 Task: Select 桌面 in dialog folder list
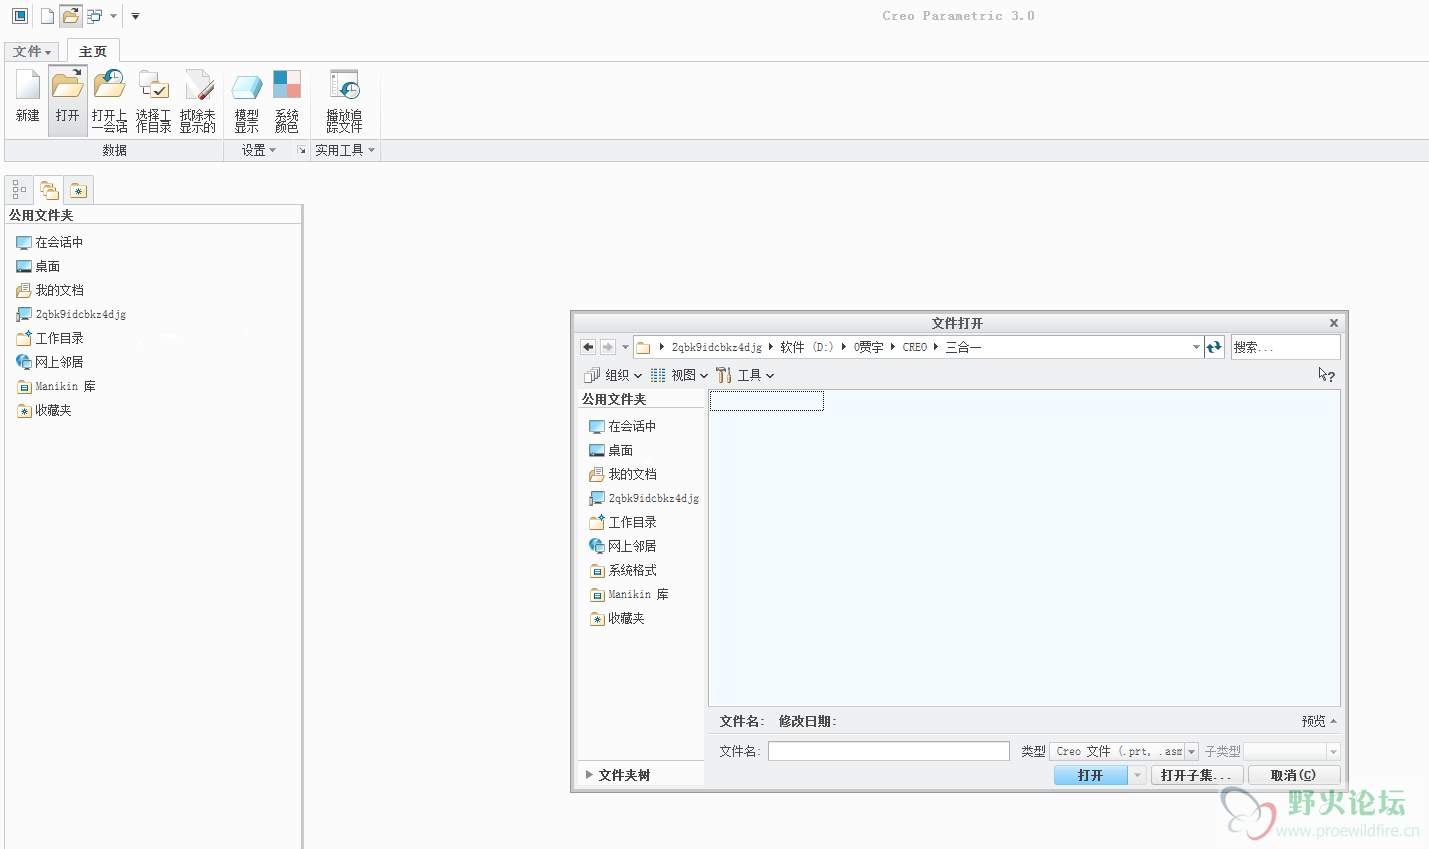pos(611,450)
